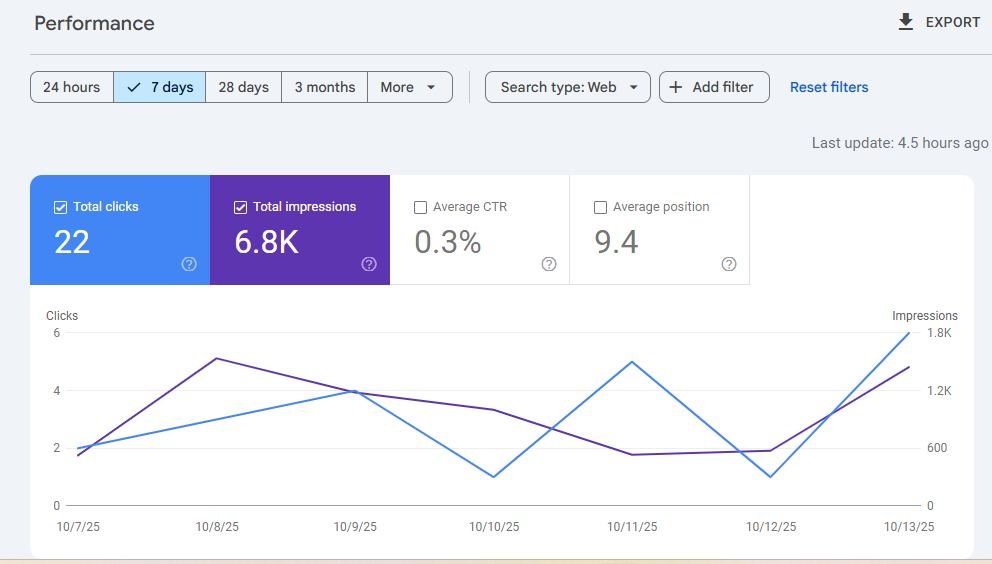Image resolution: width=992 pixels, height=564 pixels.
Task: Select the 24 hours date range
Action: [71, 87]
